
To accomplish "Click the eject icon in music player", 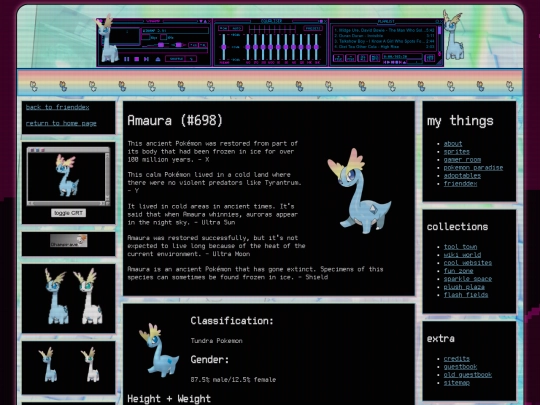I will pos(158,59).
